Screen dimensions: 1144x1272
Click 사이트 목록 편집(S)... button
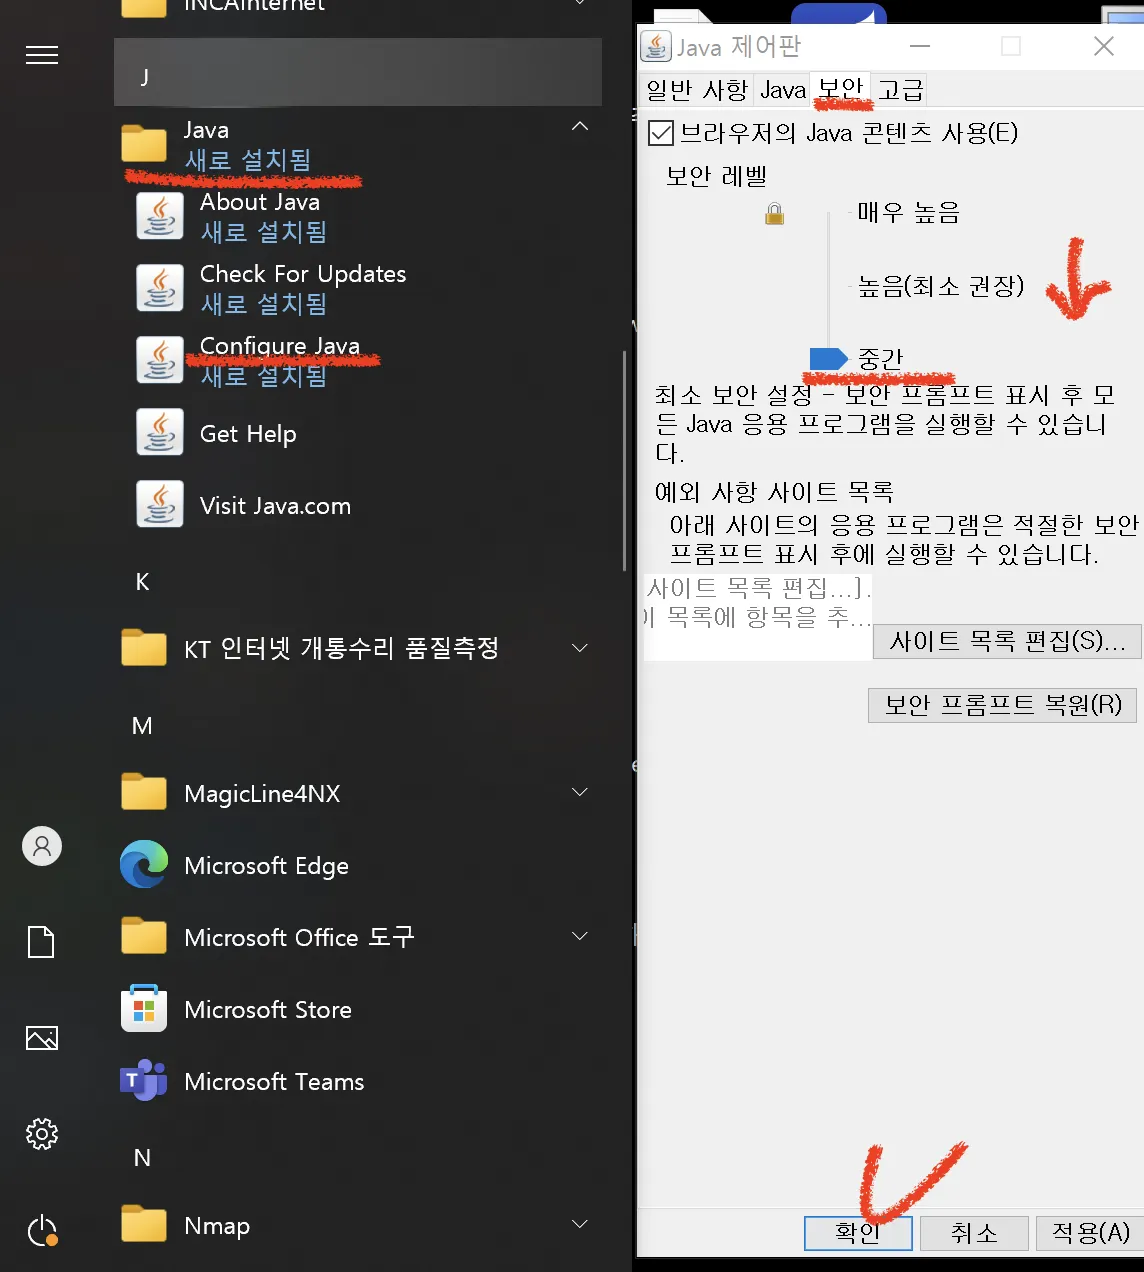click(1007, 641)
